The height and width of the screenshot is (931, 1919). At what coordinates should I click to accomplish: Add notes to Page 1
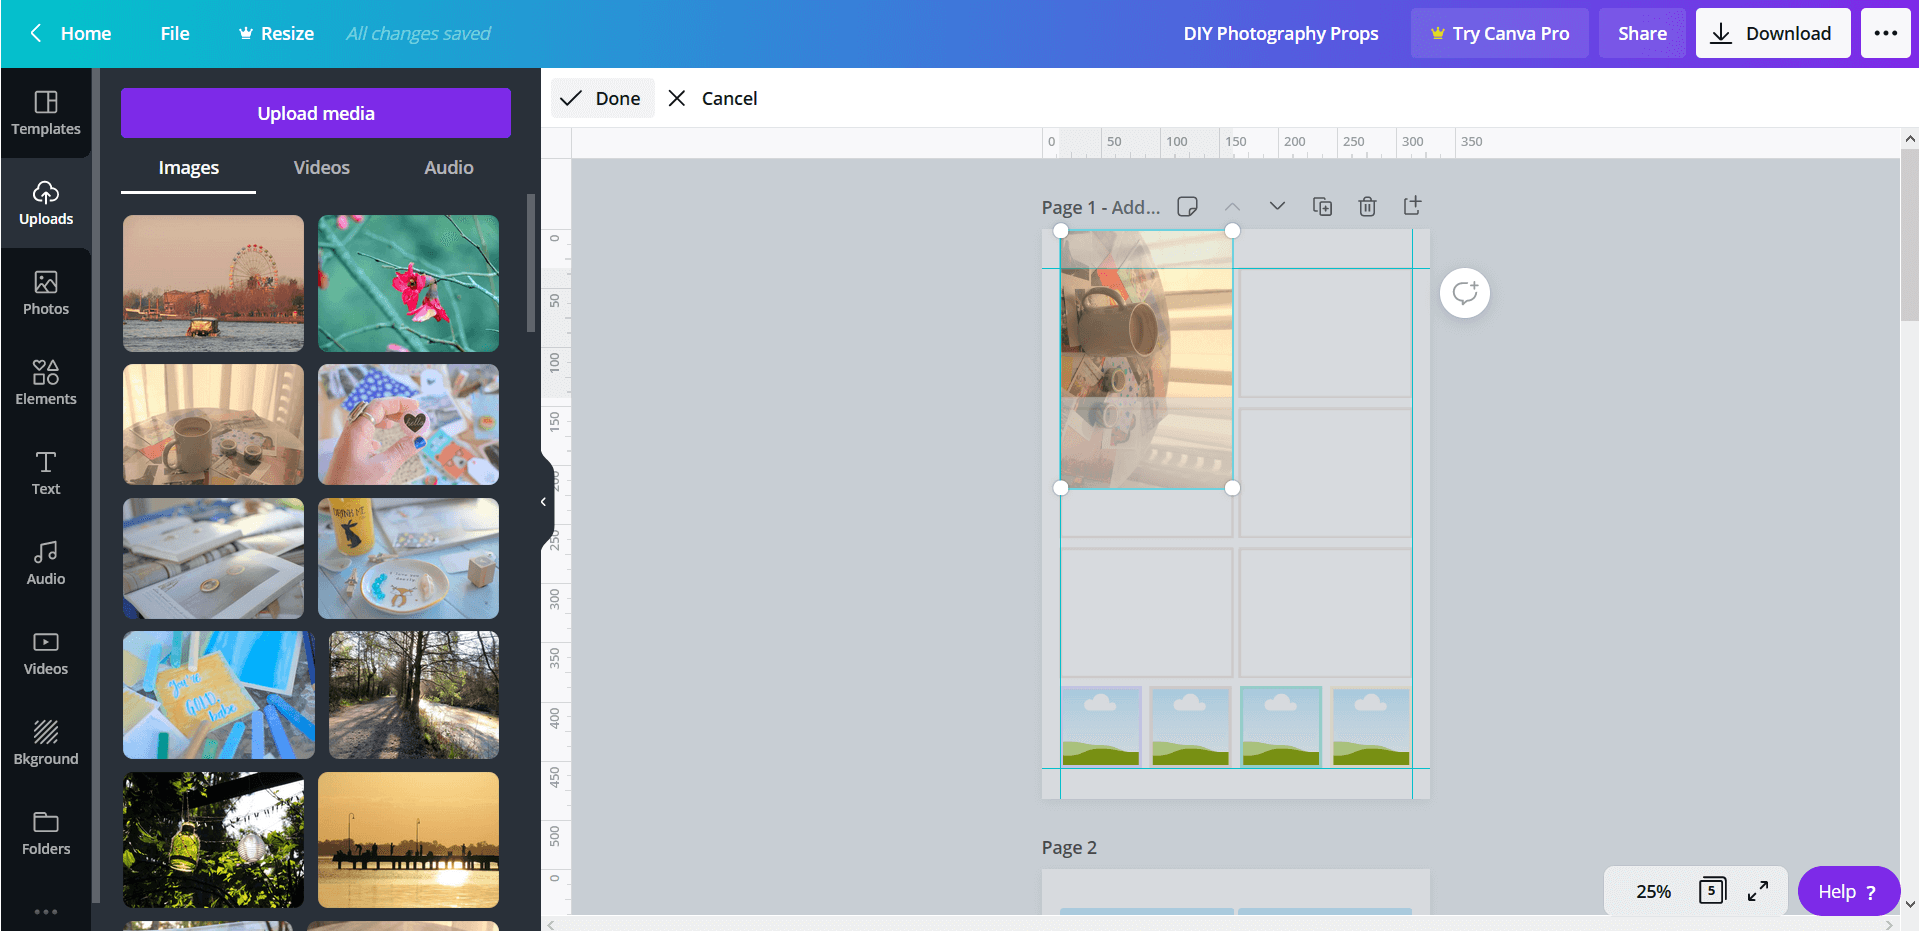click(1187, 206)
